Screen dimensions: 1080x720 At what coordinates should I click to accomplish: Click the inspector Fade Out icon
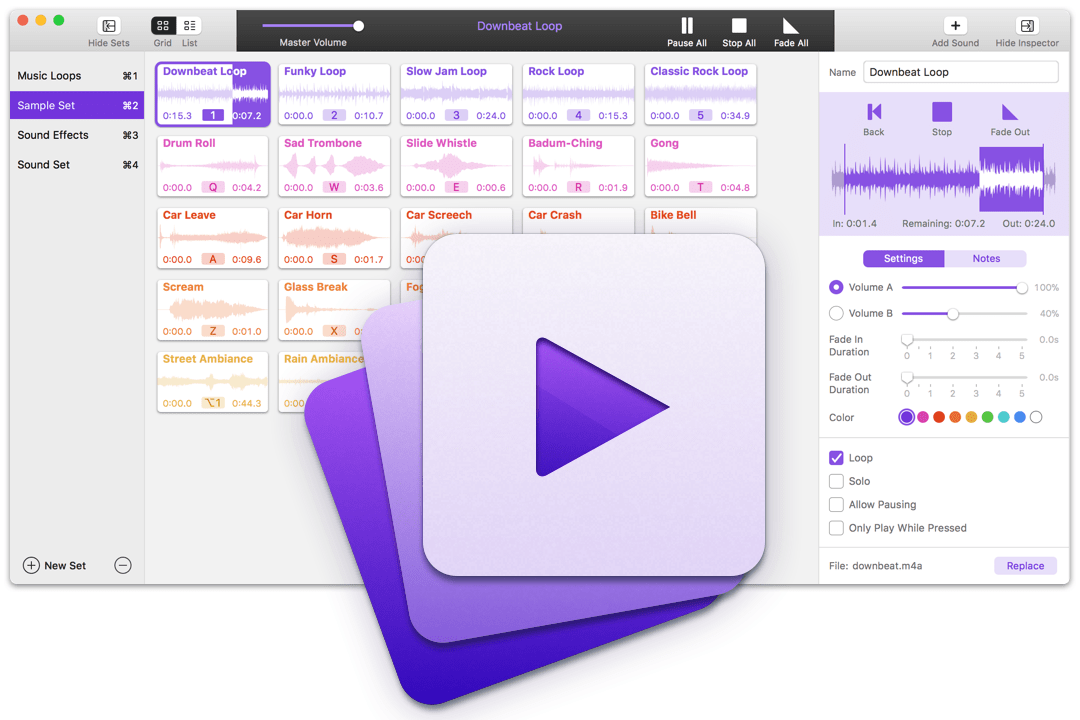point(1010,112)
